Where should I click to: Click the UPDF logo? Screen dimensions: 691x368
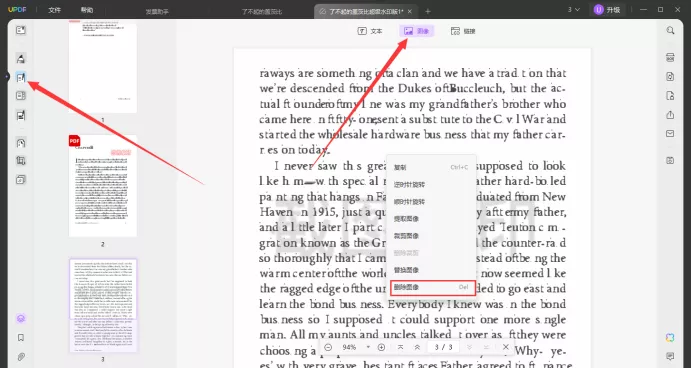coord(17,10)
